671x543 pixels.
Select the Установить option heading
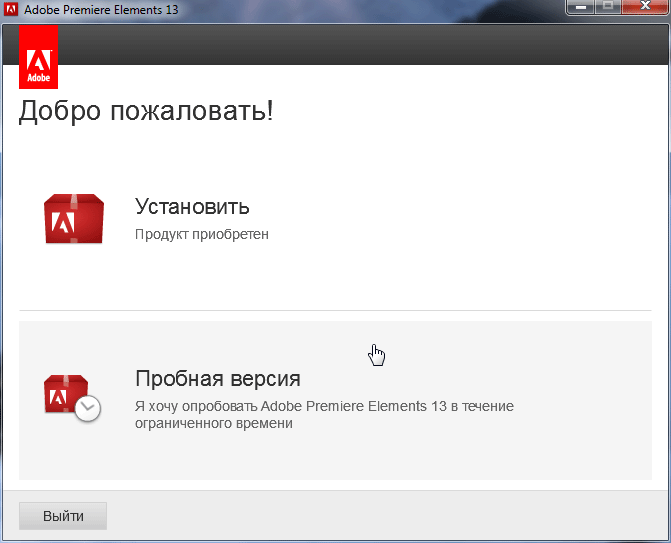(x=192, y=207)
